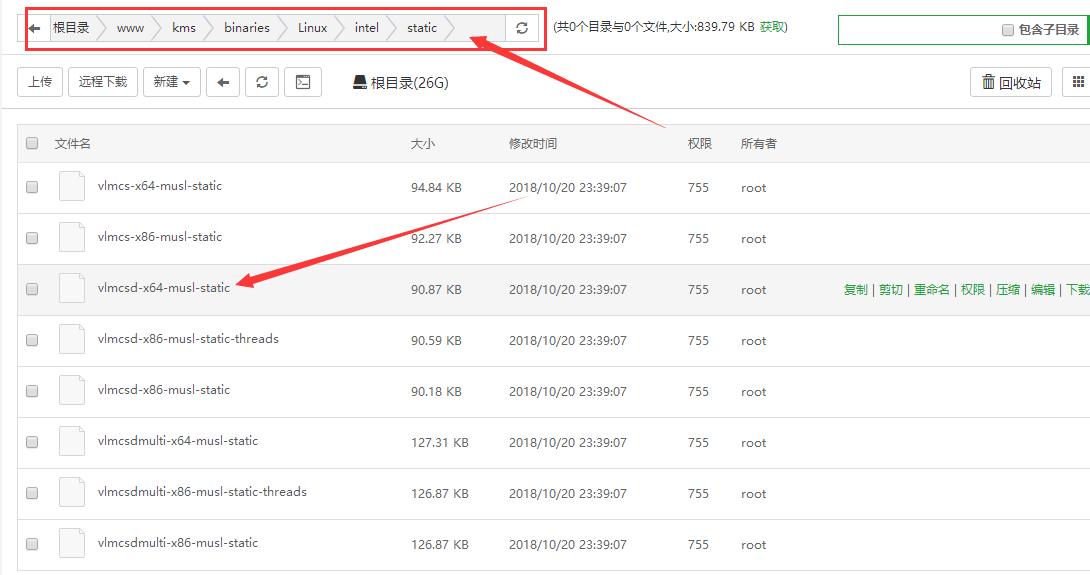The width and height of the screenshot is (1090, 575).
Task: Enable the 包含子目录 checkbox
Action: tap(1008, 30)
